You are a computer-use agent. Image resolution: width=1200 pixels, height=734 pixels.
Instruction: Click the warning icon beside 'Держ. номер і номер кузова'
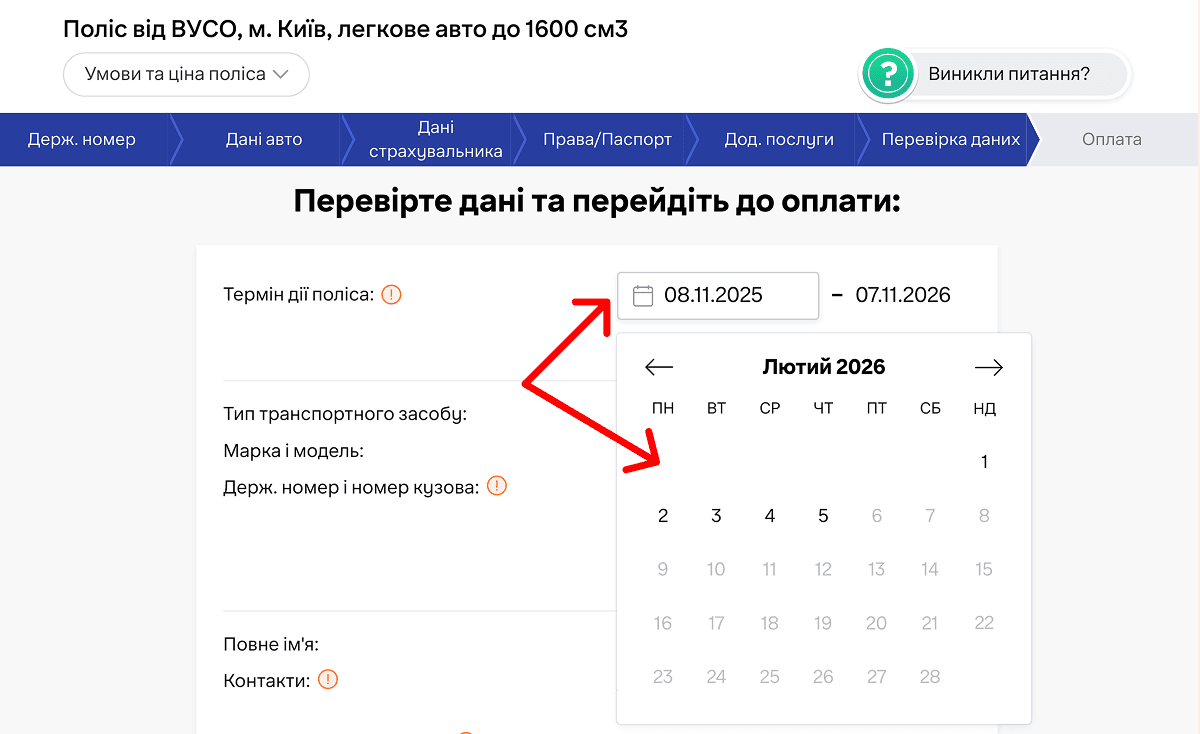point(496,485)
